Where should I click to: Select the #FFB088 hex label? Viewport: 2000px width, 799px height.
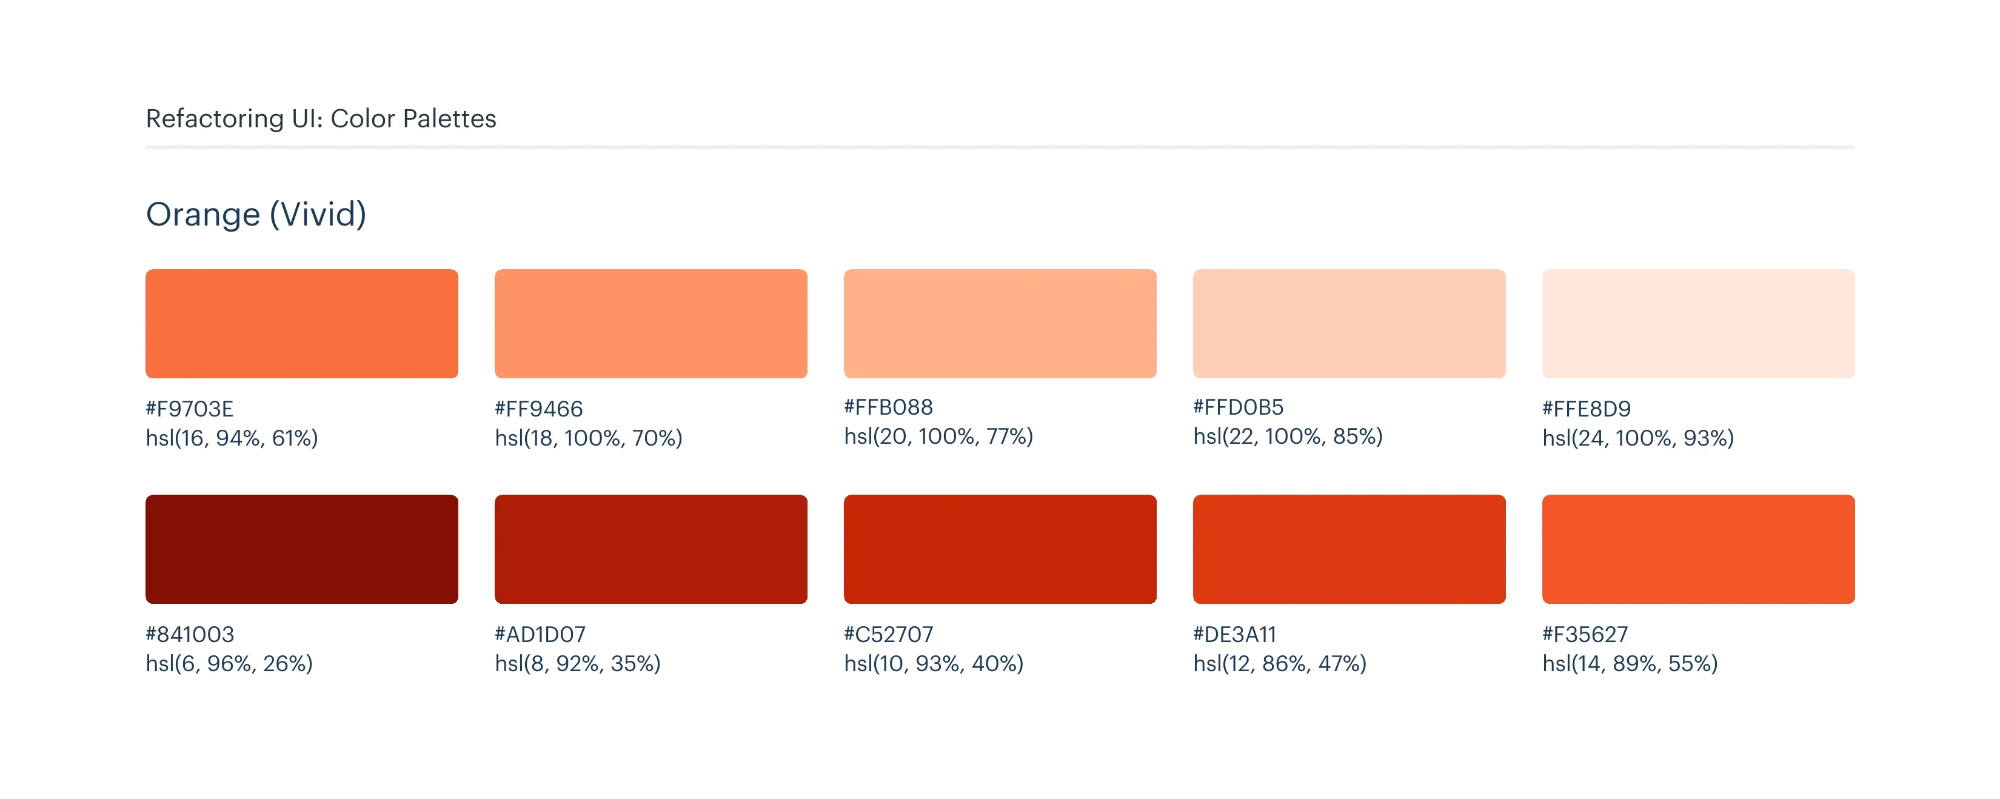tap(888, 407)
